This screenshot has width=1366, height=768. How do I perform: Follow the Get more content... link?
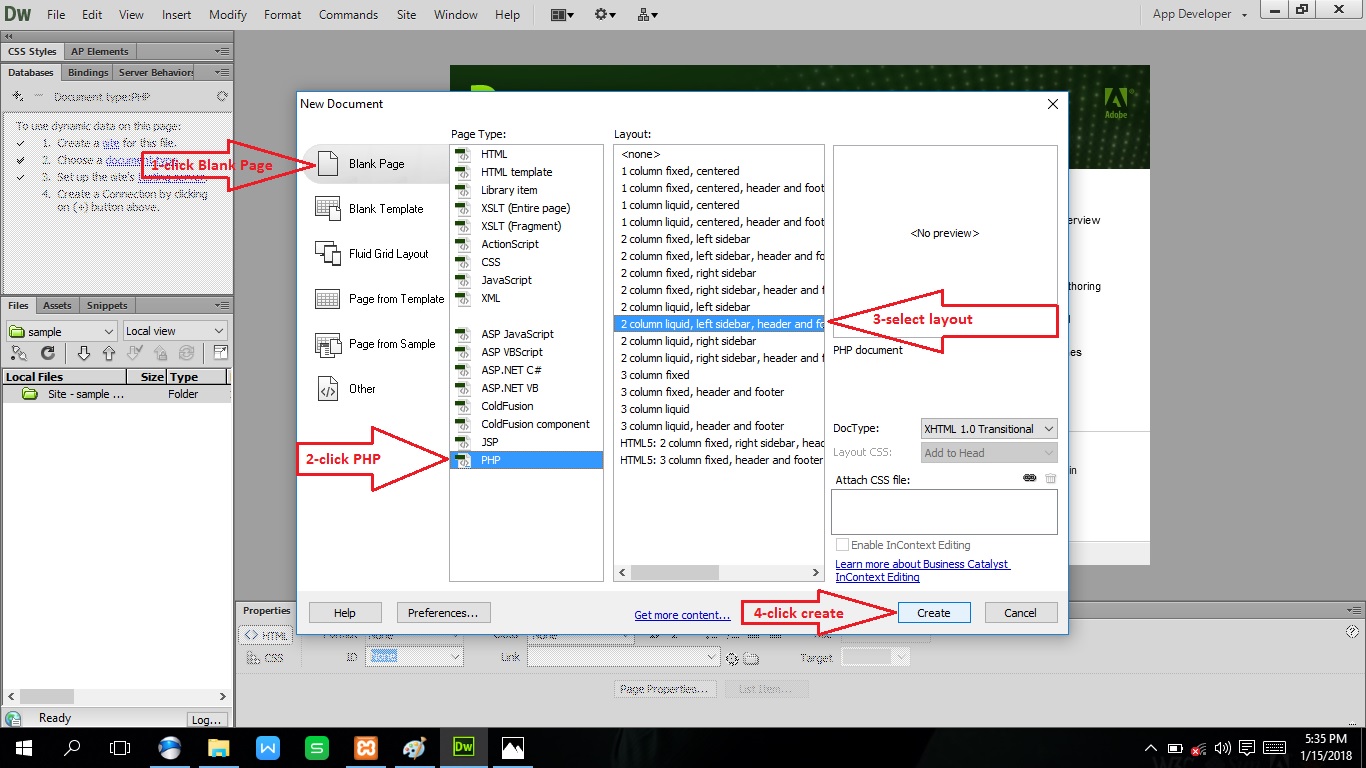682,615
